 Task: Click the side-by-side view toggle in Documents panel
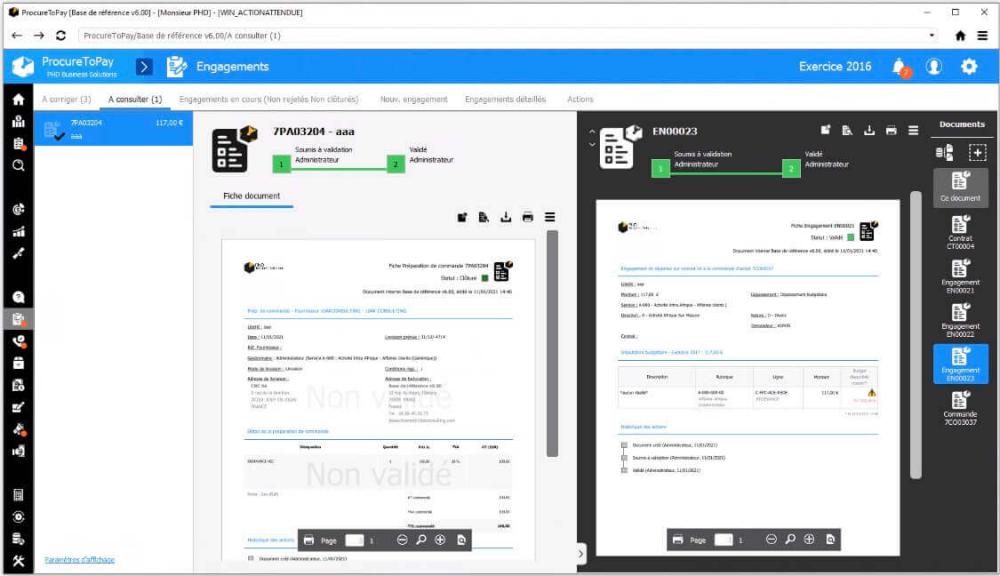pos(943,151)
